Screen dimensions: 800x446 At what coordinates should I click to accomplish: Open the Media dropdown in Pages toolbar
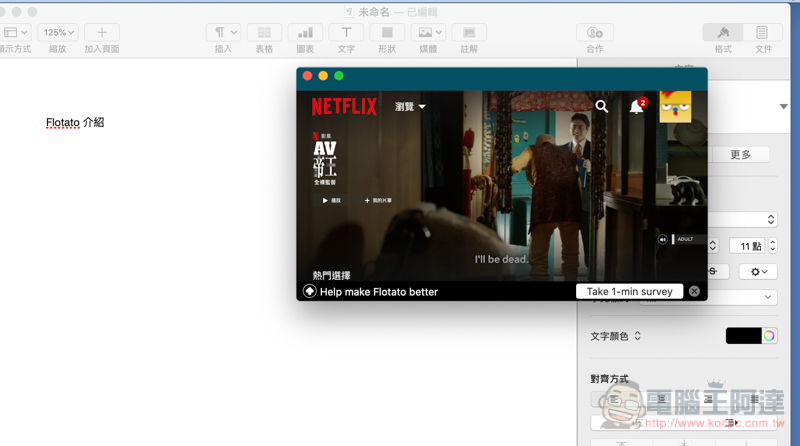[428, 32]
